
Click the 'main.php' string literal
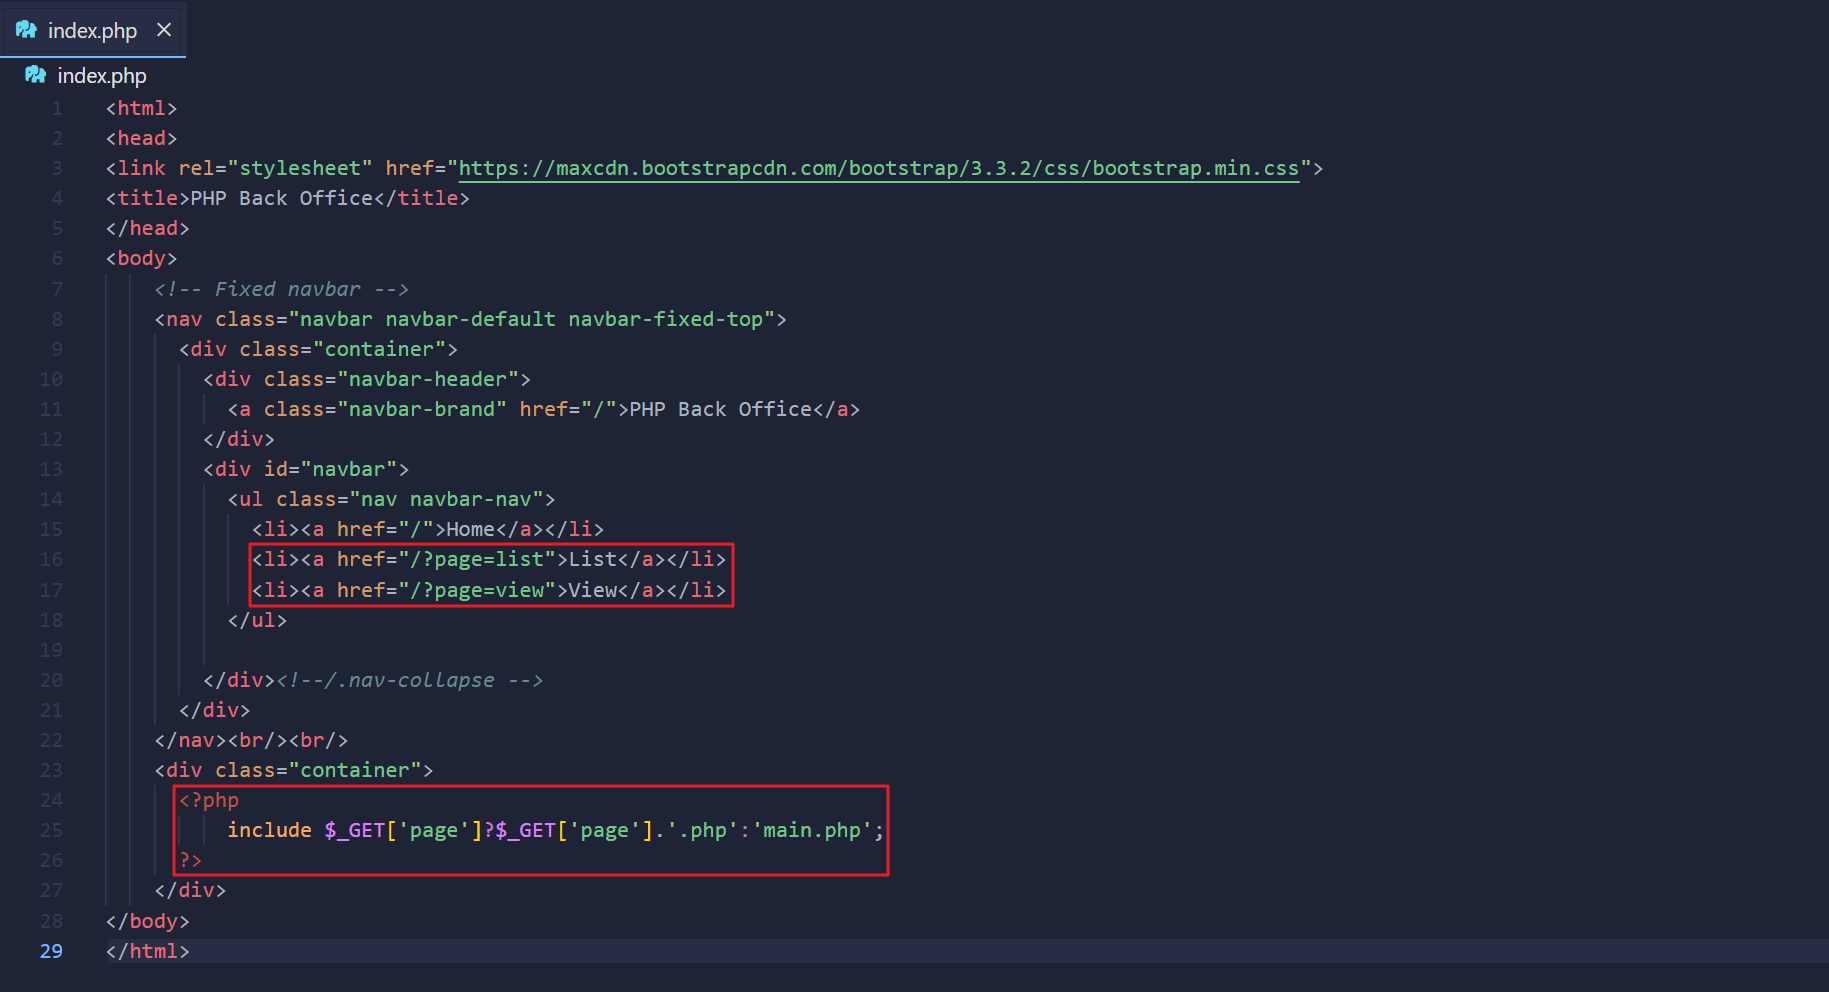point(811,830)
